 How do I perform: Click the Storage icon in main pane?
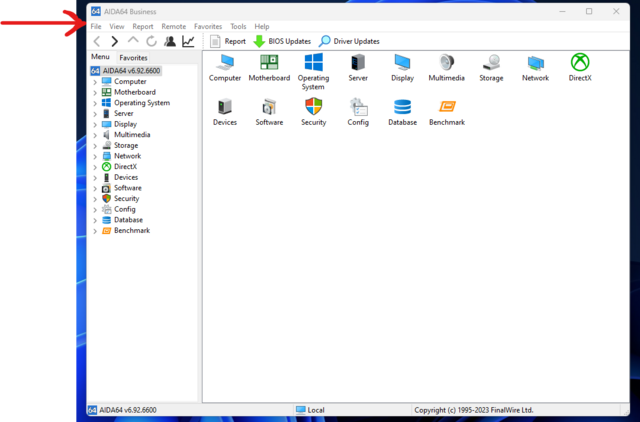(491, 64)
